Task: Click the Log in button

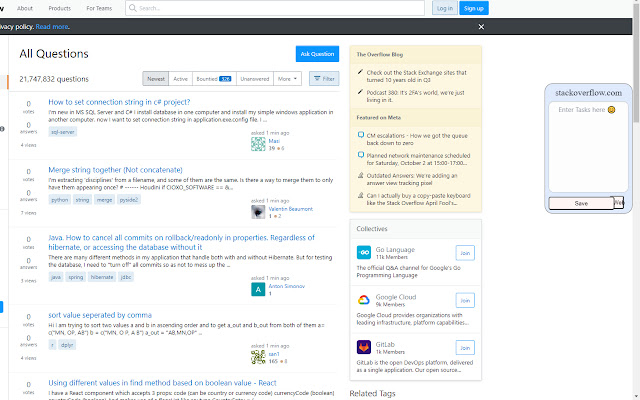Action: click(445, 8)
